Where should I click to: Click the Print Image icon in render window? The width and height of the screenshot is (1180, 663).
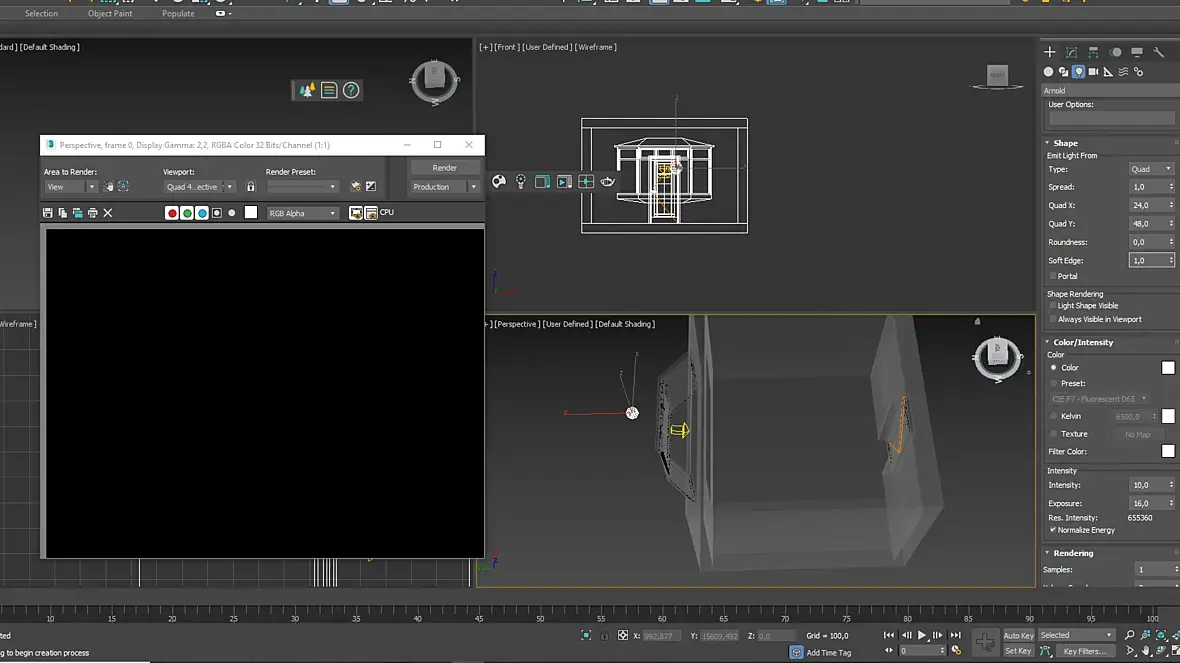pos(93,213)
